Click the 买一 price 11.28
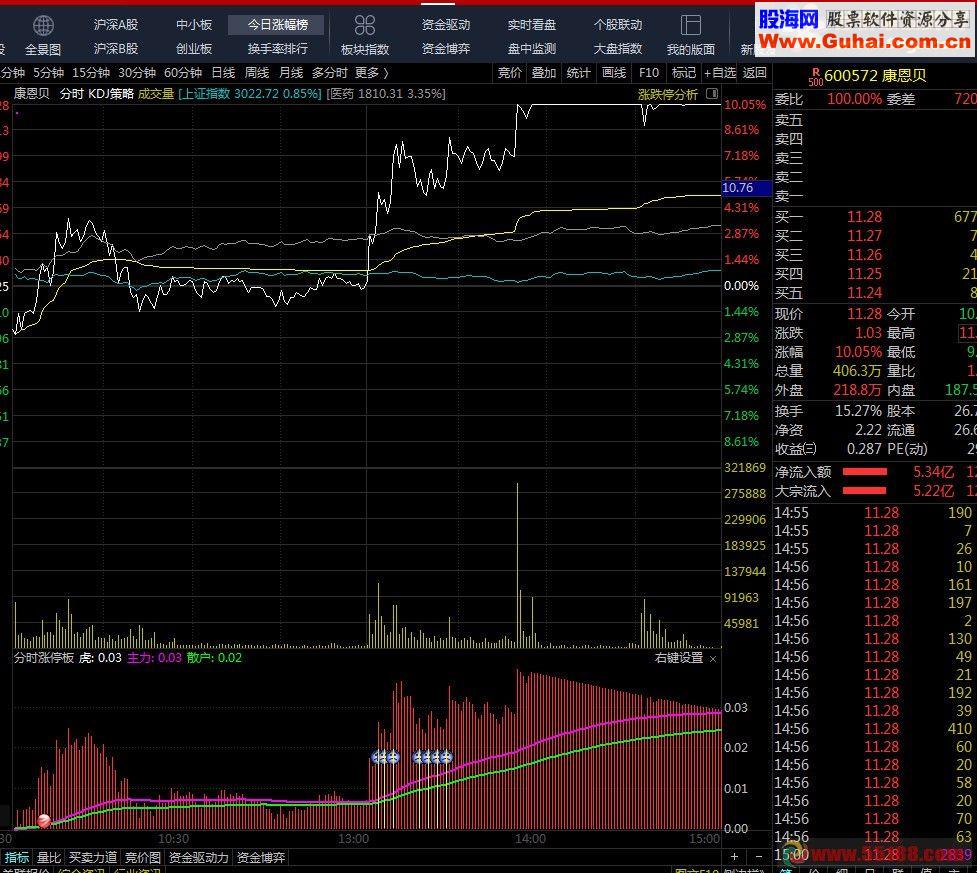Image resolution: width=977 pixels, height=873 pixels. click(864, 217)
